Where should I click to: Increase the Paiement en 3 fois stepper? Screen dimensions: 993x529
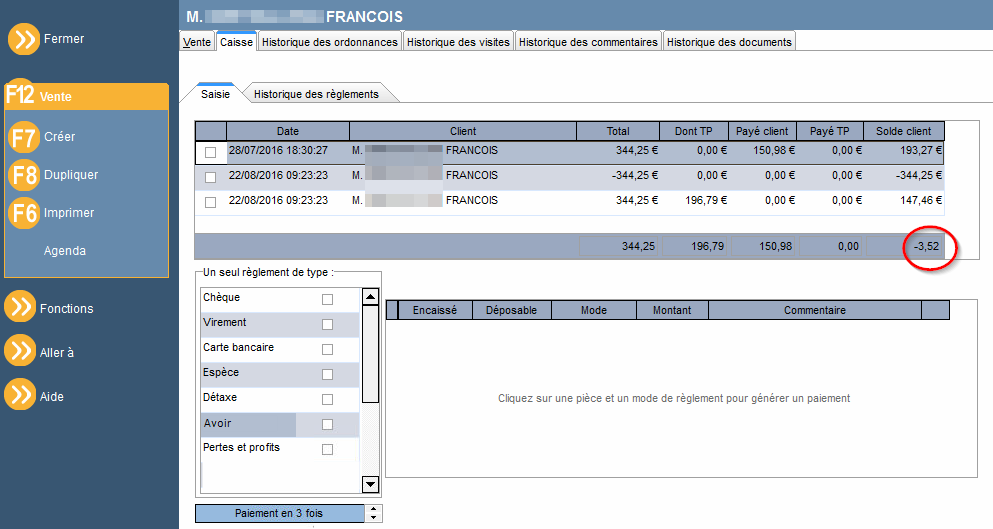click(x=374, y=509)
